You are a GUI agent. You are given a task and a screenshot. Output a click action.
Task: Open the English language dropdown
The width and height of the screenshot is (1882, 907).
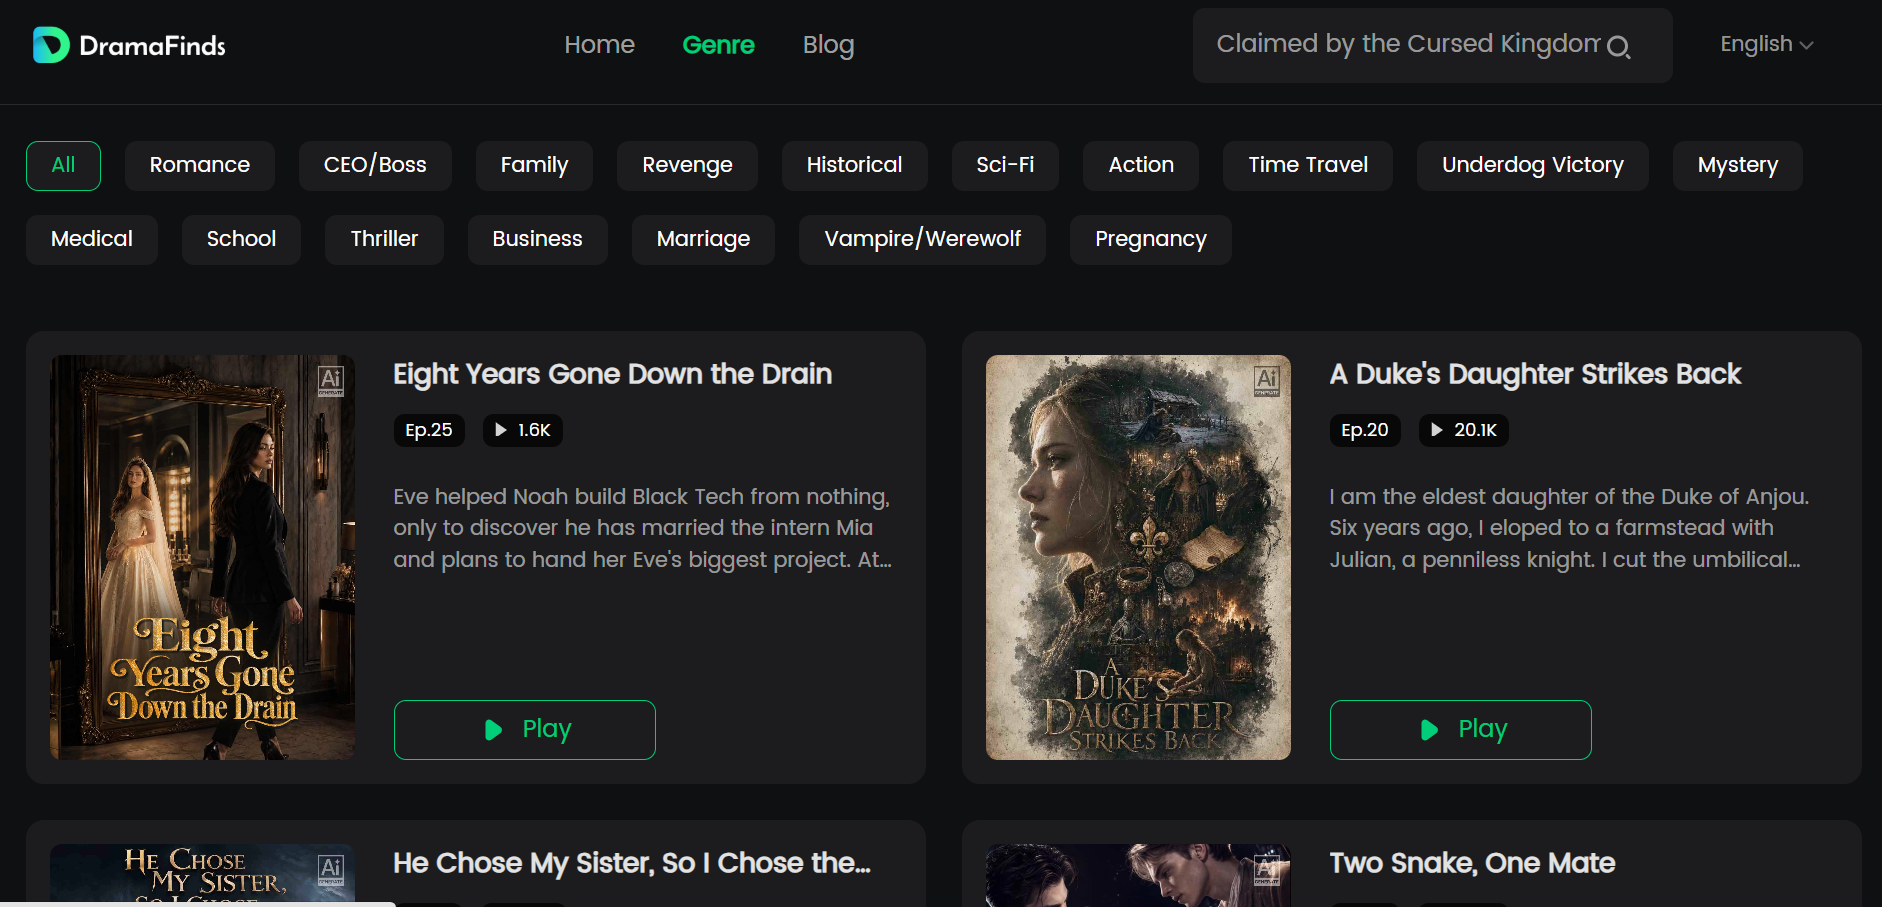pos(1766,44)
